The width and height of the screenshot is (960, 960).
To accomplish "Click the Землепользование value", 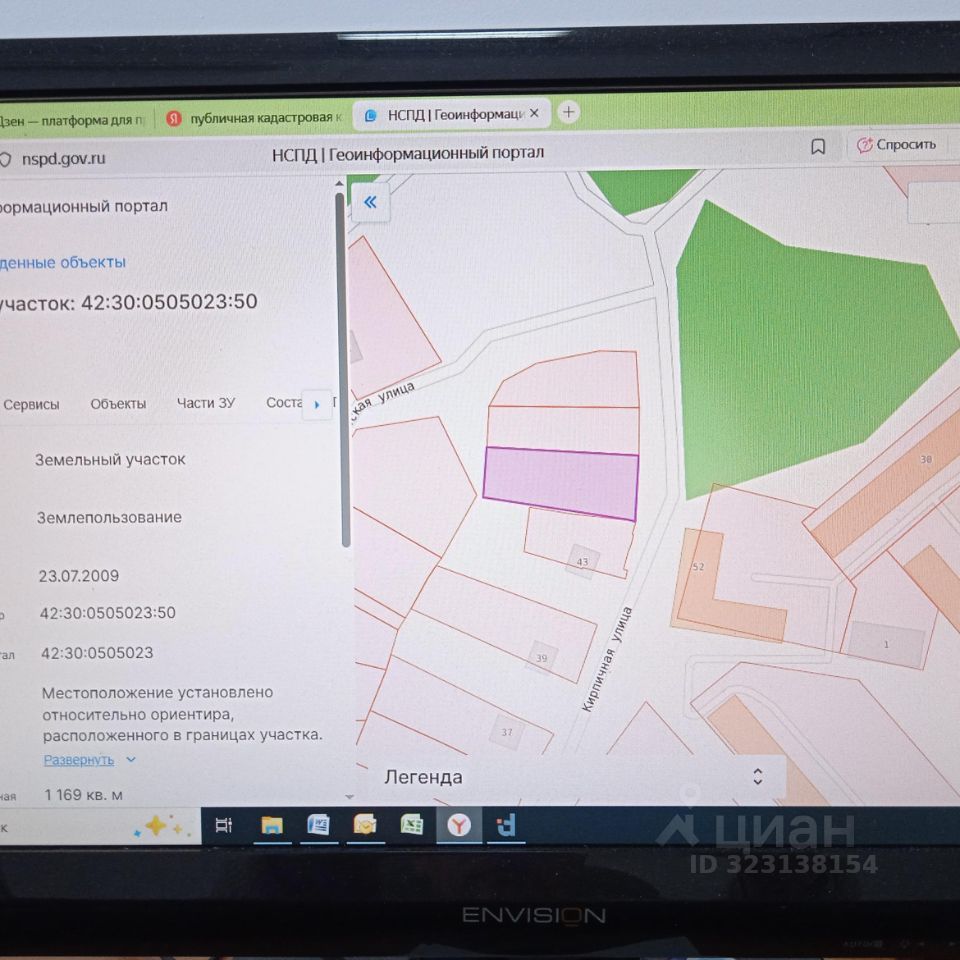I will click(110, 517).
